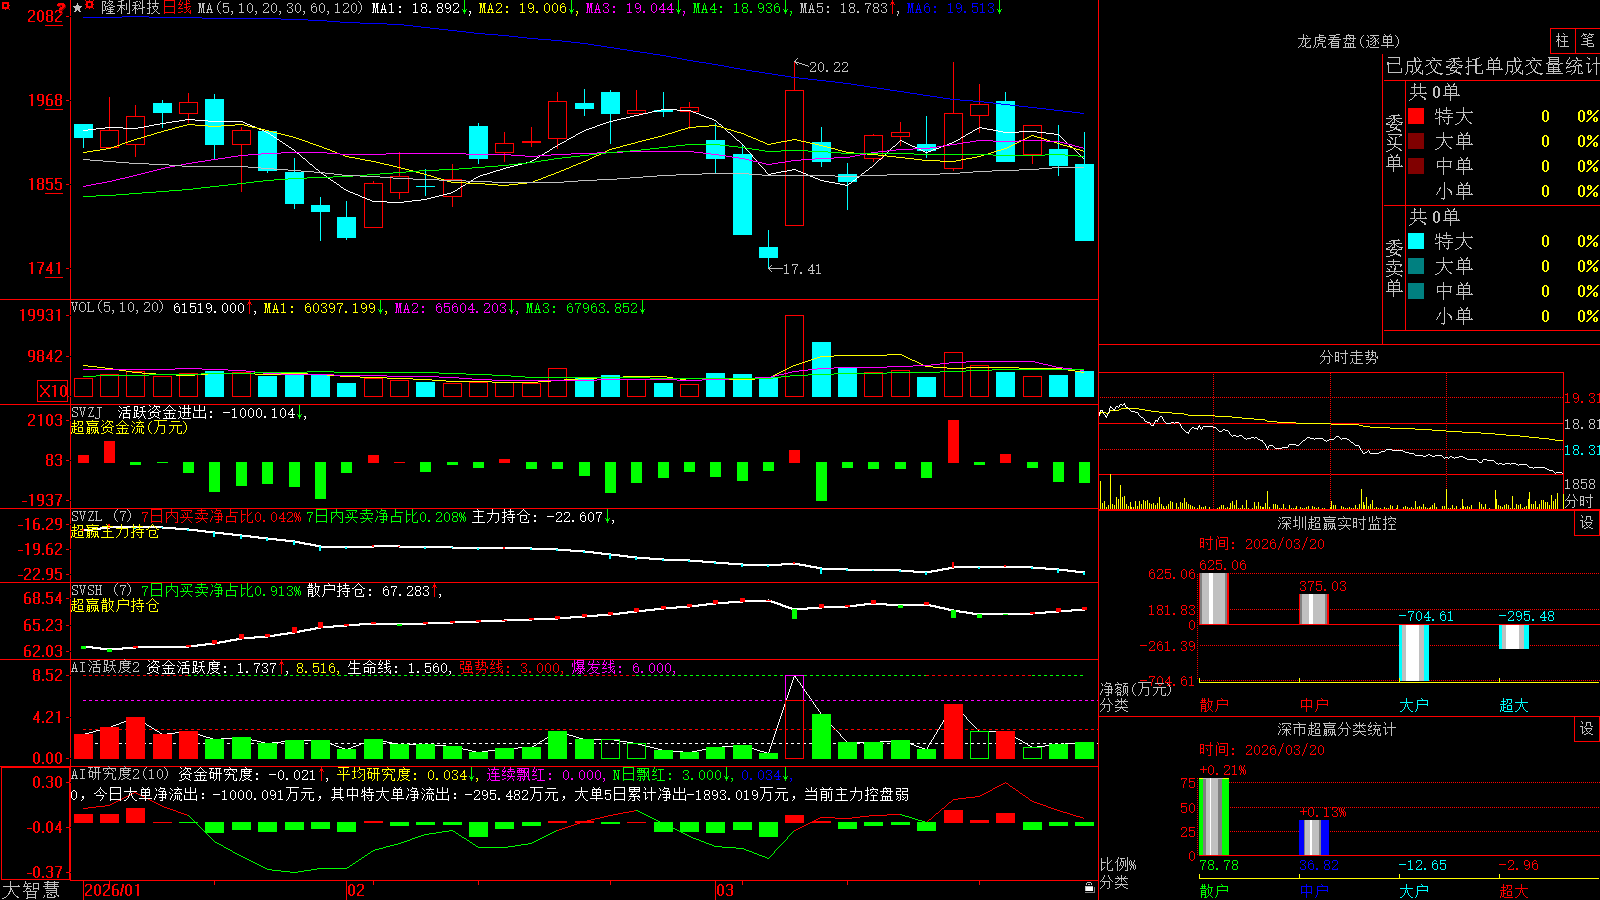This screenshot has height=900, width=1600.
Task: Click the 散户 +0.21% bar in 分类统计
Action: [1213, 817]
